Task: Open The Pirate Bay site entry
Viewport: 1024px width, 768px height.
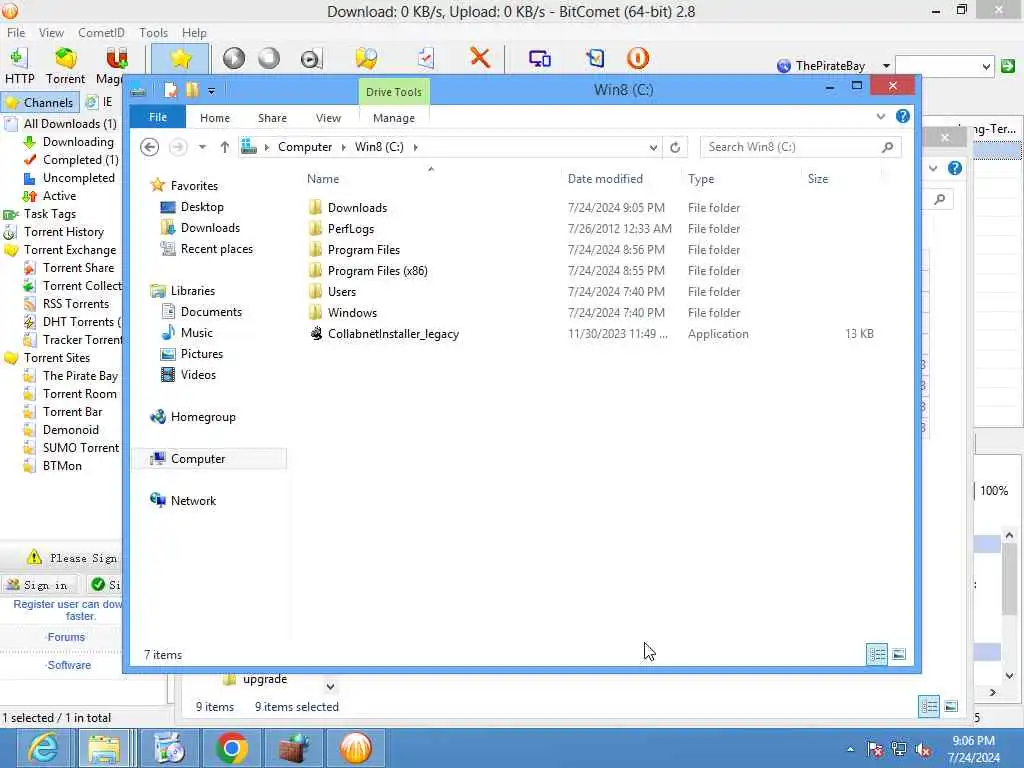Action: 71,376
